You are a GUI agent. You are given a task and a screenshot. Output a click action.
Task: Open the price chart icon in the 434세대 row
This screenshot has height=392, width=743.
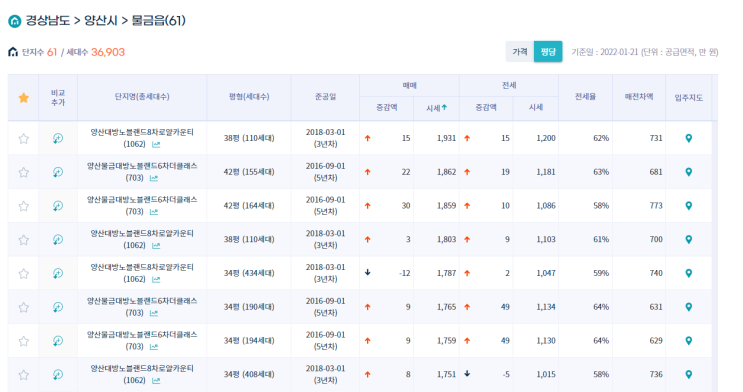156,280
